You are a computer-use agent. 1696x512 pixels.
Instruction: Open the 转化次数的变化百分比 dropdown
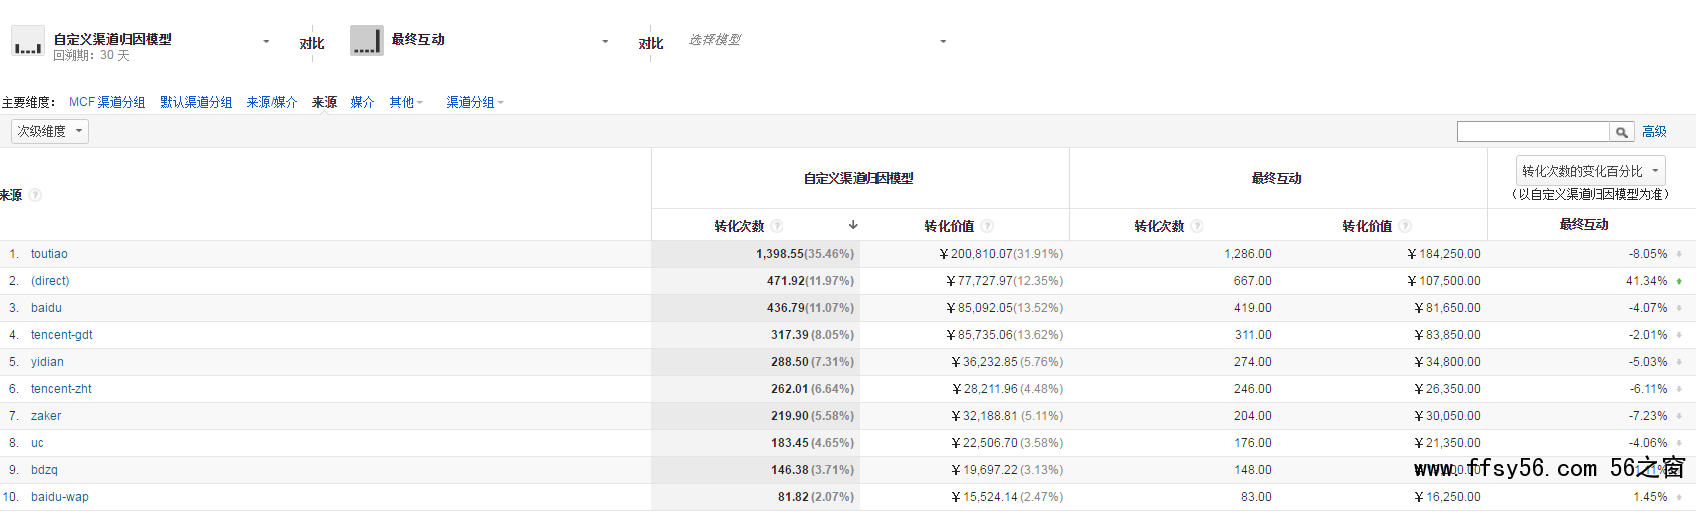click(x=1590, y=171)
